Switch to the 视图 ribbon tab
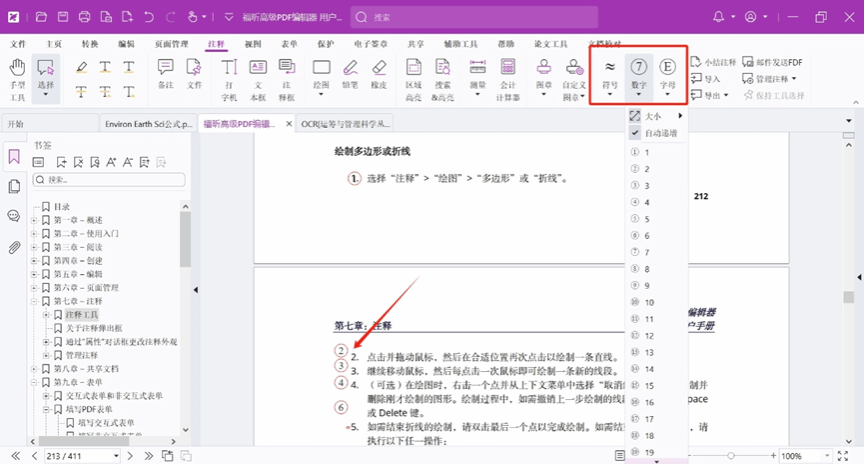 coord(253,44)
